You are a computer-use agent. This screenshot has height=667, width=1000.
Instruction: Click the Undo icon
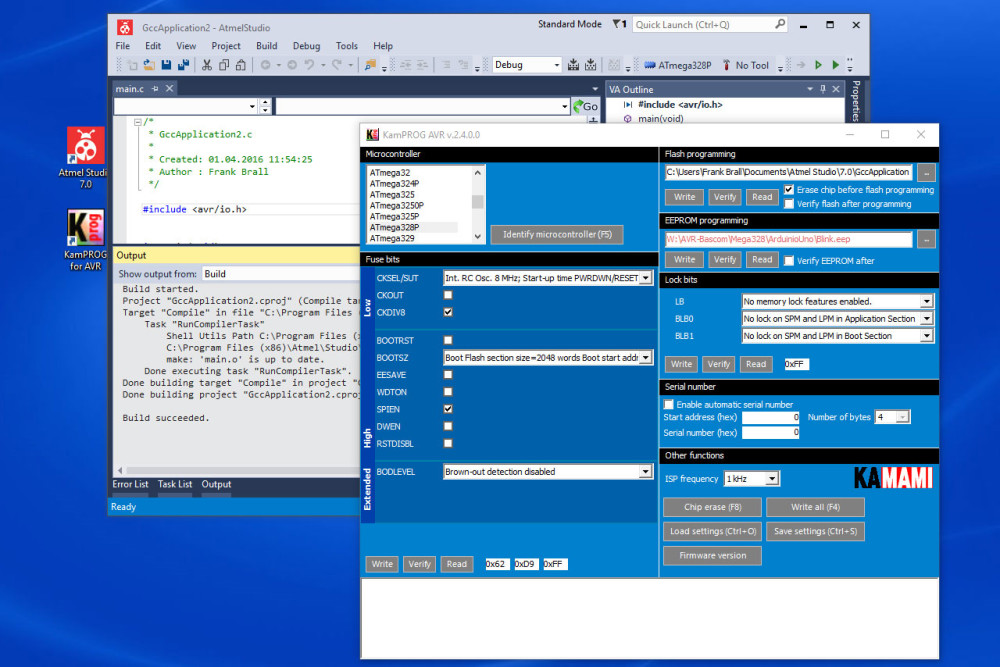pos(308,64)
